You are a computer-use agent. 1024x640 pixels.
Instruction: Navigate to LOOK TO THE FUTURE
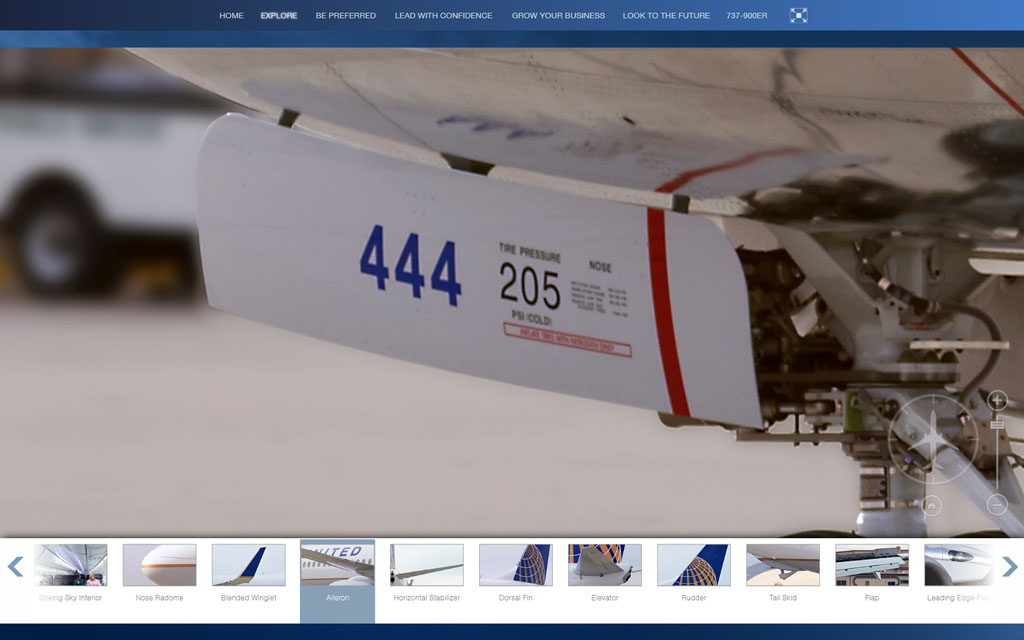(666, 16)
